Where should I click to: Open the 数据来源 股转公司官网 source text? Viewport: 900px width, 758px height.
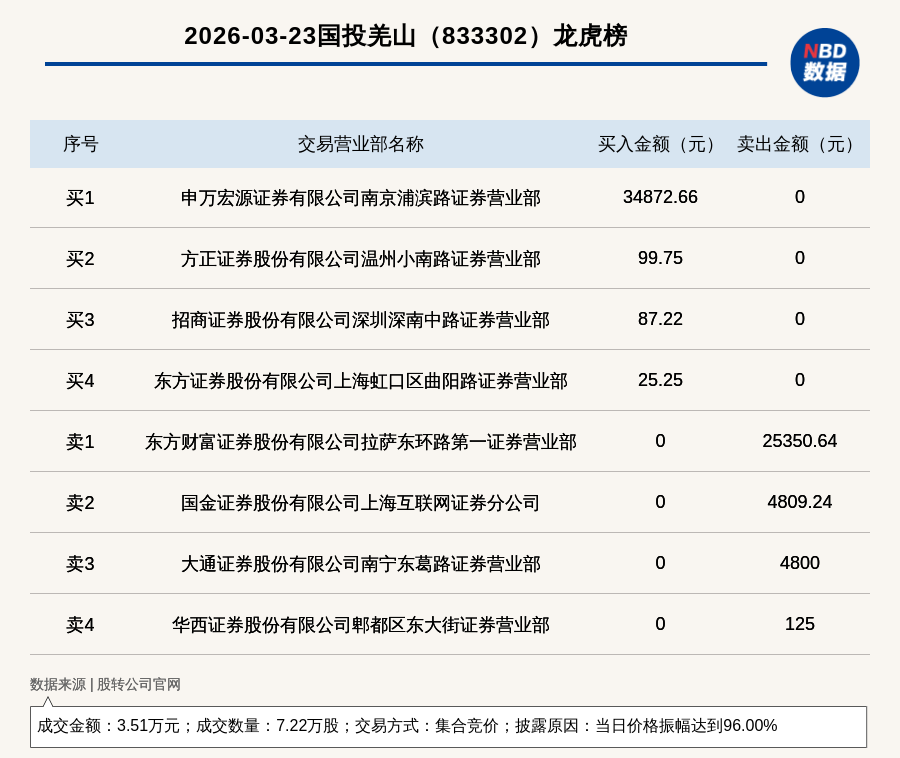(x=105, y=685)
